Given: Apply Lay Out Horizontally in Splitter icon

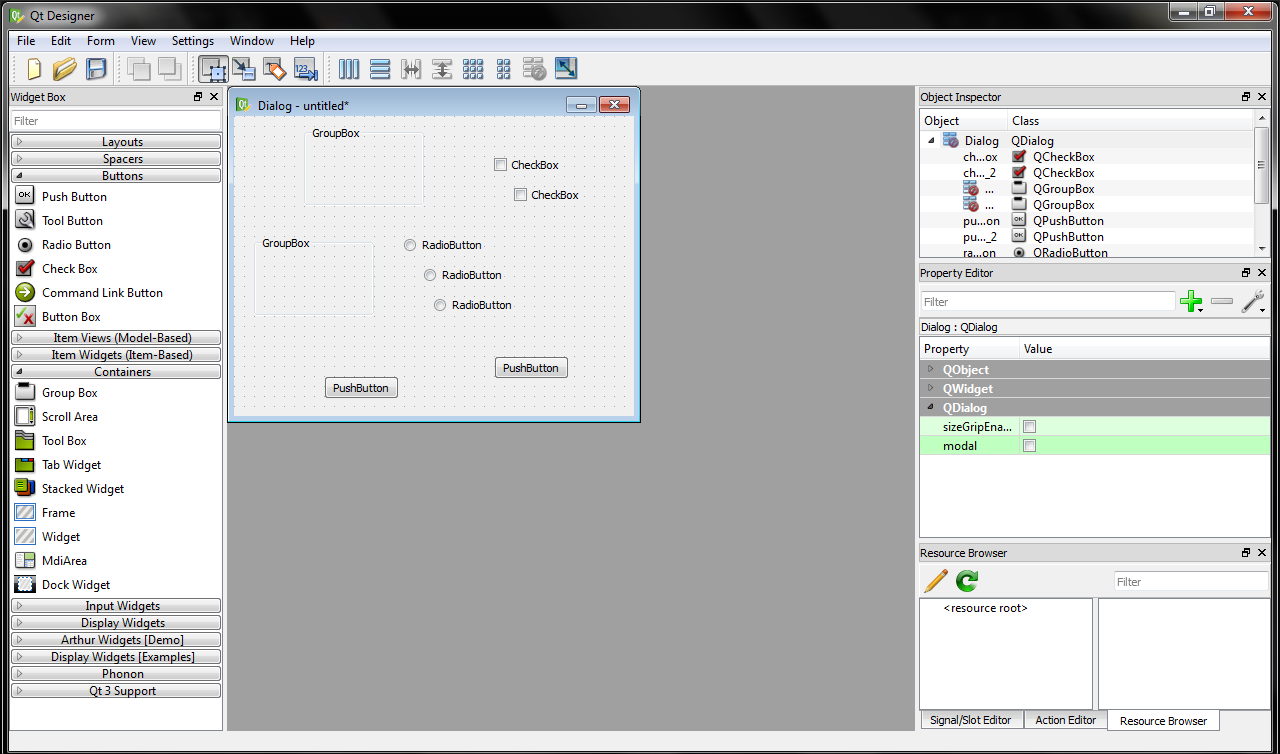Looking at the screenshot, I should 411,69.
